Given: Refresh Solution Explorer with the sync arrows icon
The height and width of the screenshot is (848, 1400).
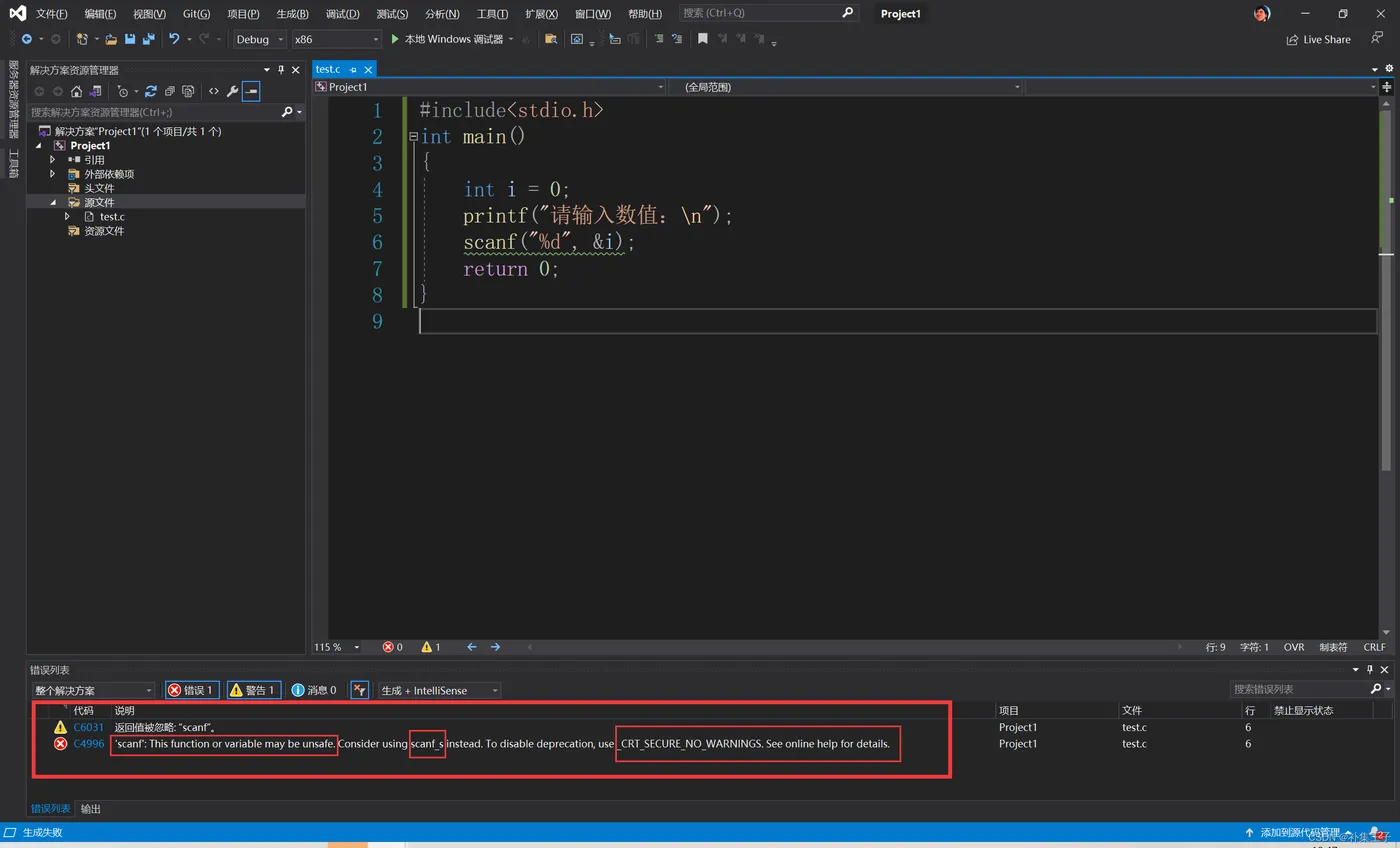Looking at the screenshot, I should [151, 91].
